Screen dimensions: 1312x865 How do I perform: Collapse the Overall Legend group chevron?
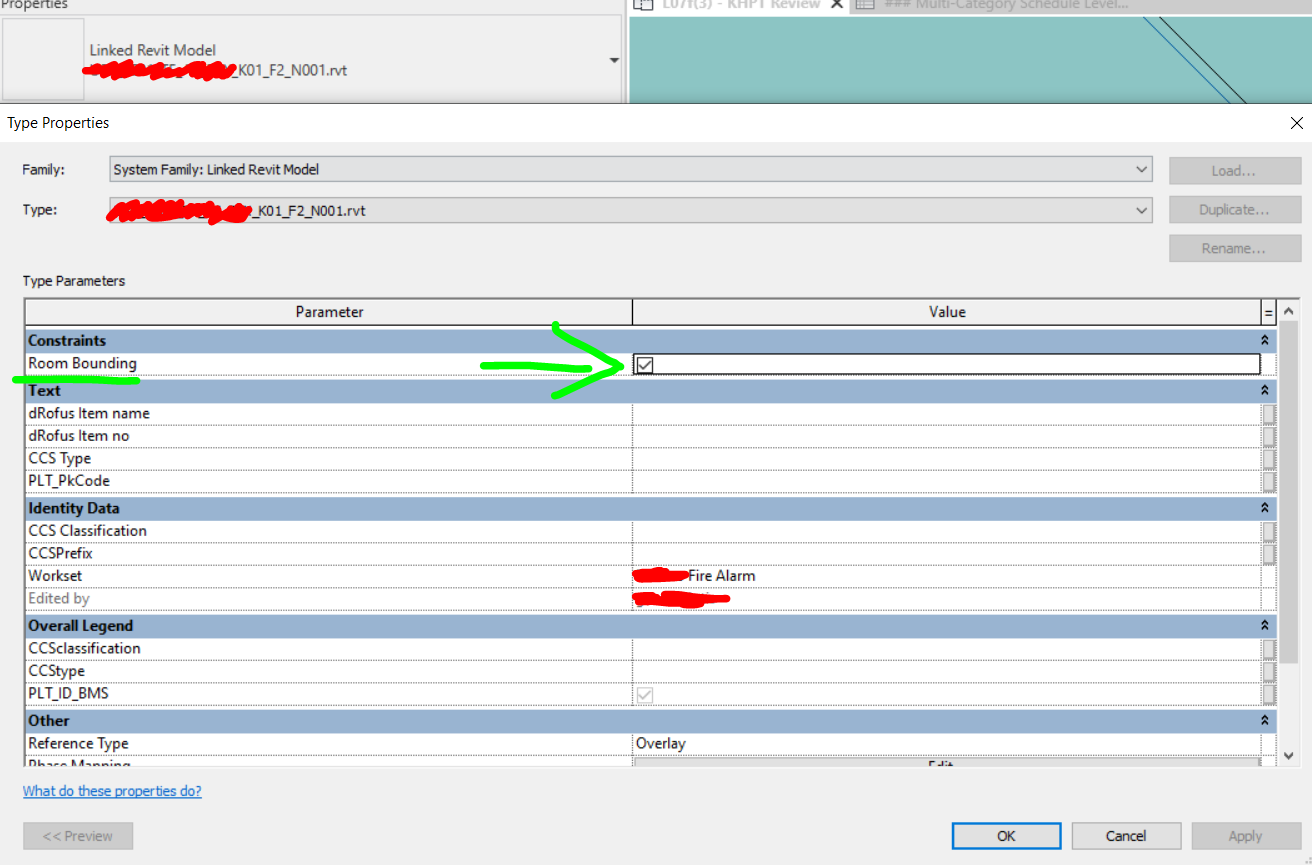1265,626
